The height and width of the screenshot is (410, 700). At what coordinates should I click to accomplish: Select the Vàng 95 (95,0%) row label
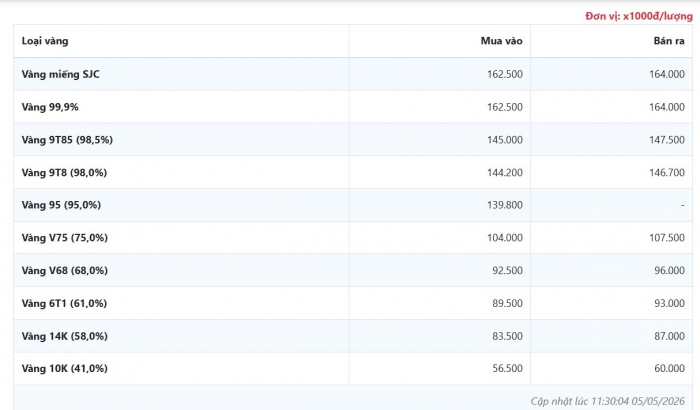pos(61,205)
